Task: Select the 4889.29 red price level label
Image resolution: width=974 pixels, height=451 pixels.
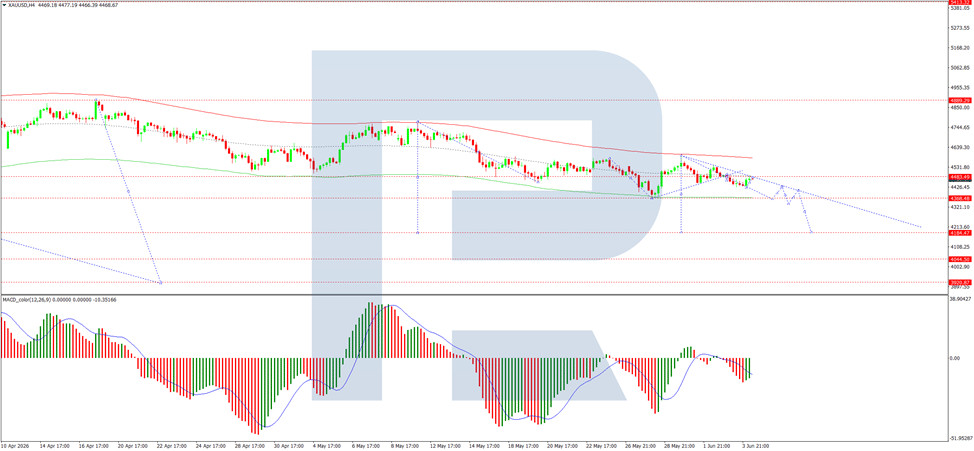Action: [x=960, y=100]
